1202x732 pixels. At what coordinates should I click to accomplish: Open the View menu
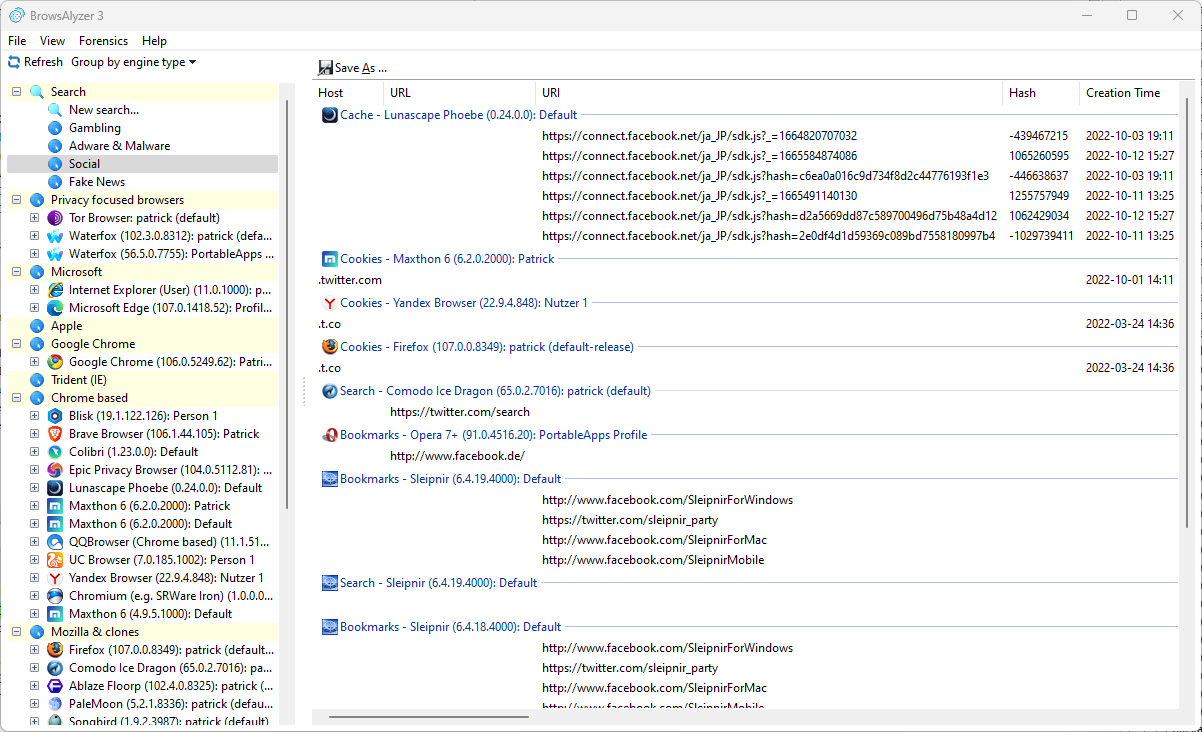tap(52, 41)
